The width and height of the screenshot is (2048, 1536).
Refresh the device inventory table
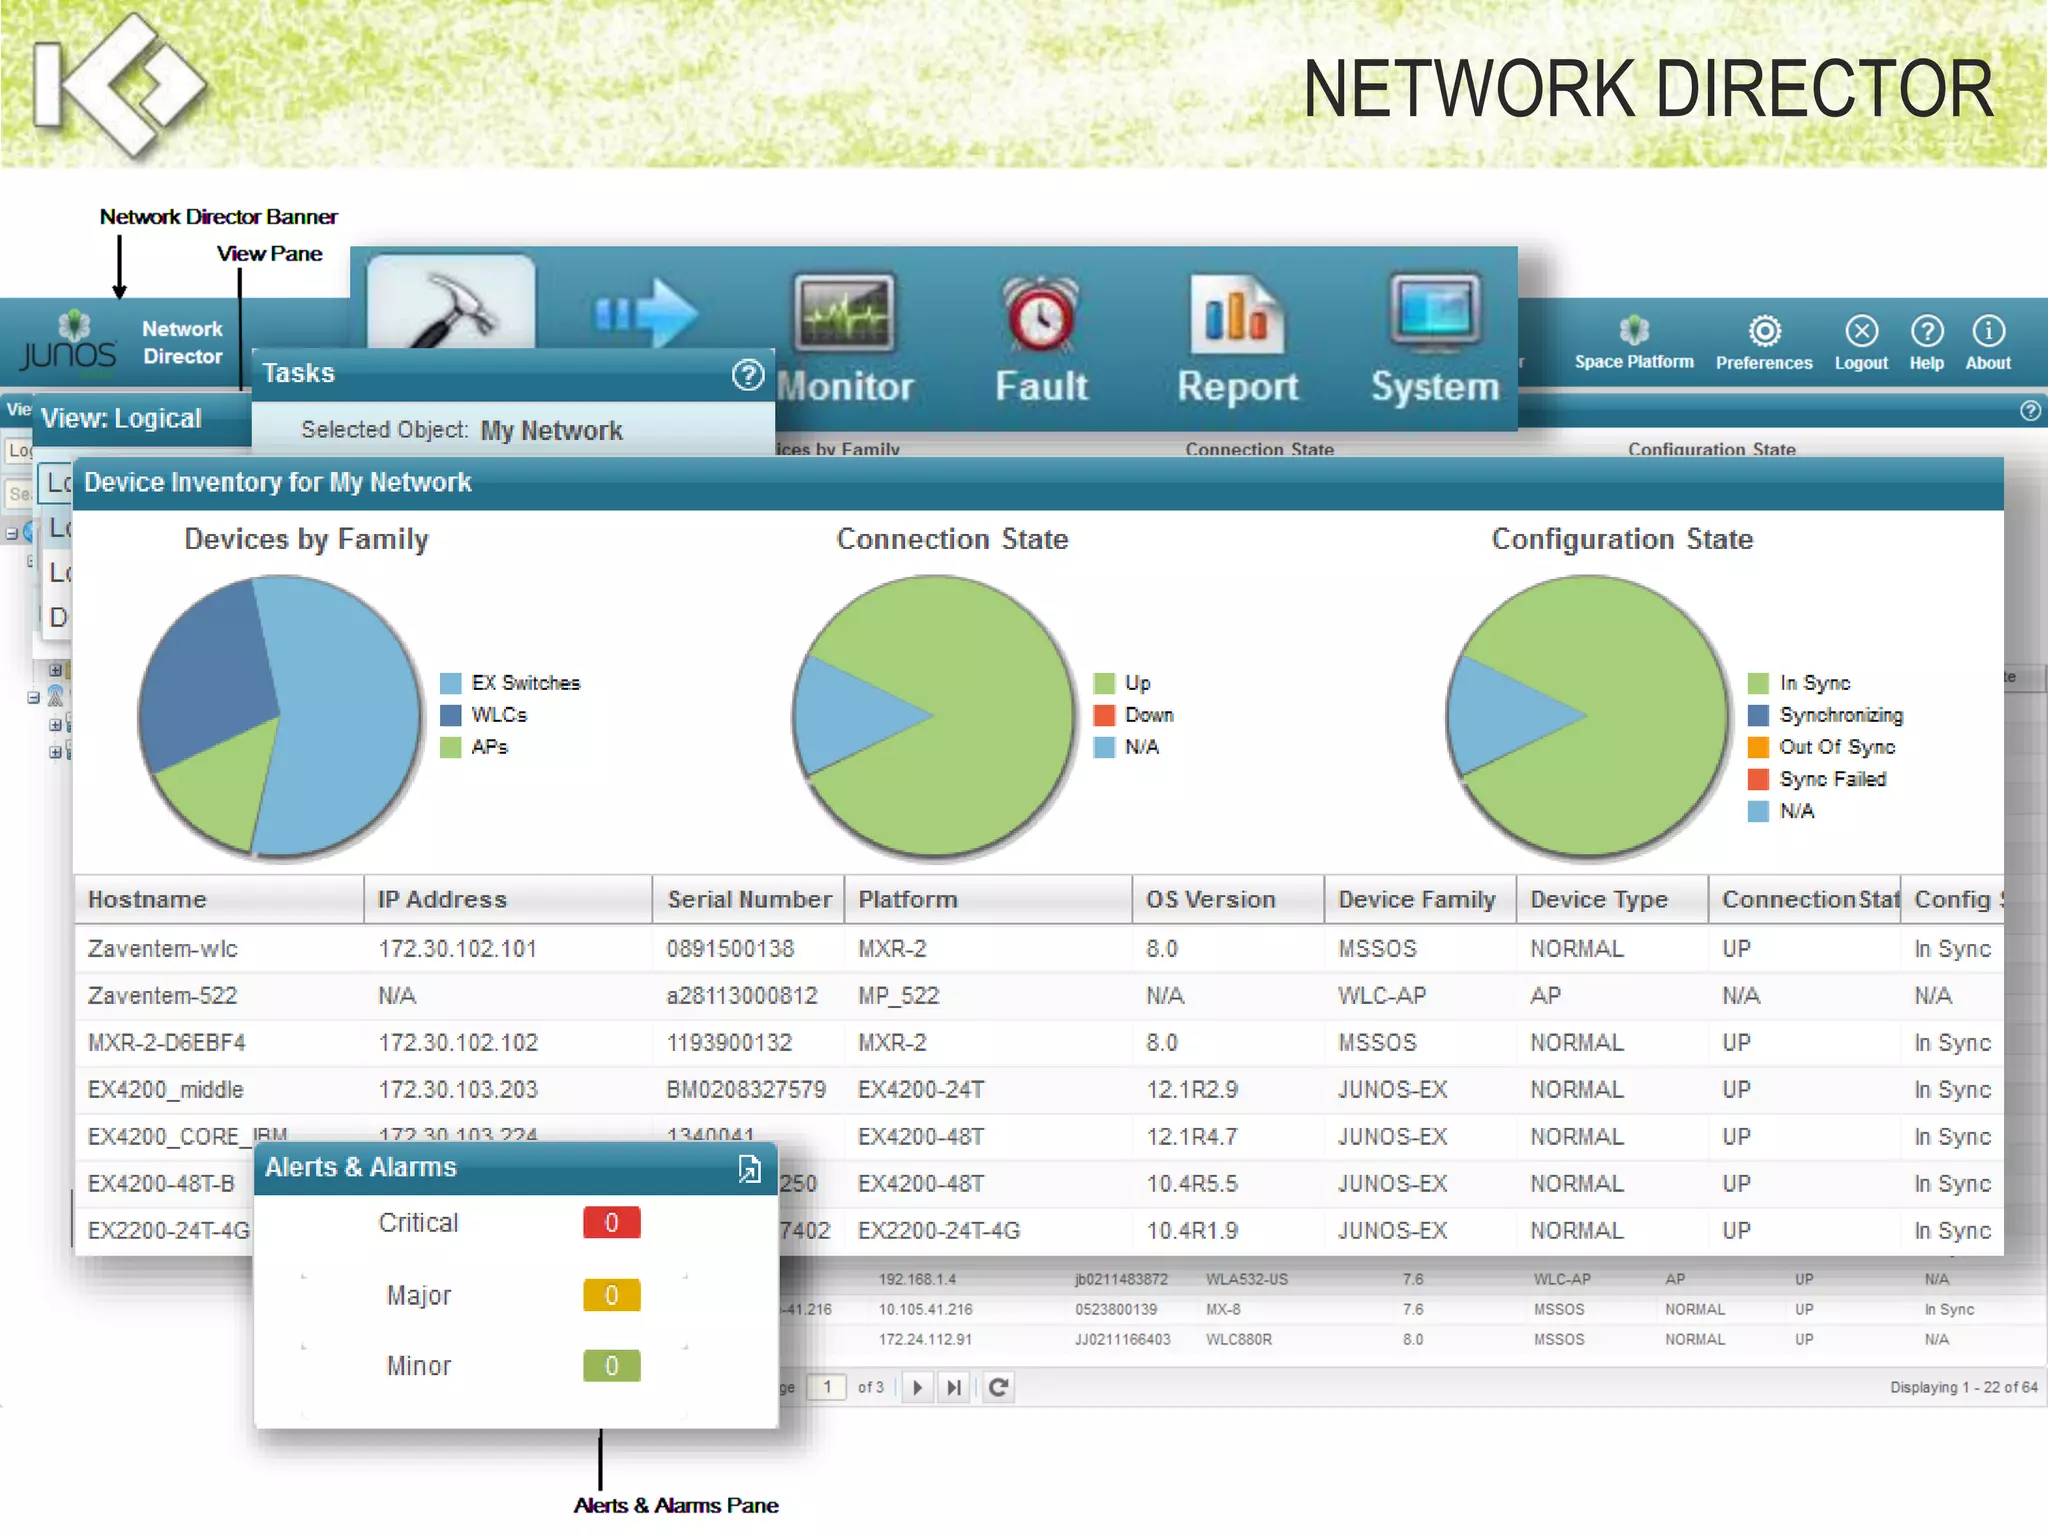pos(998,1387)
